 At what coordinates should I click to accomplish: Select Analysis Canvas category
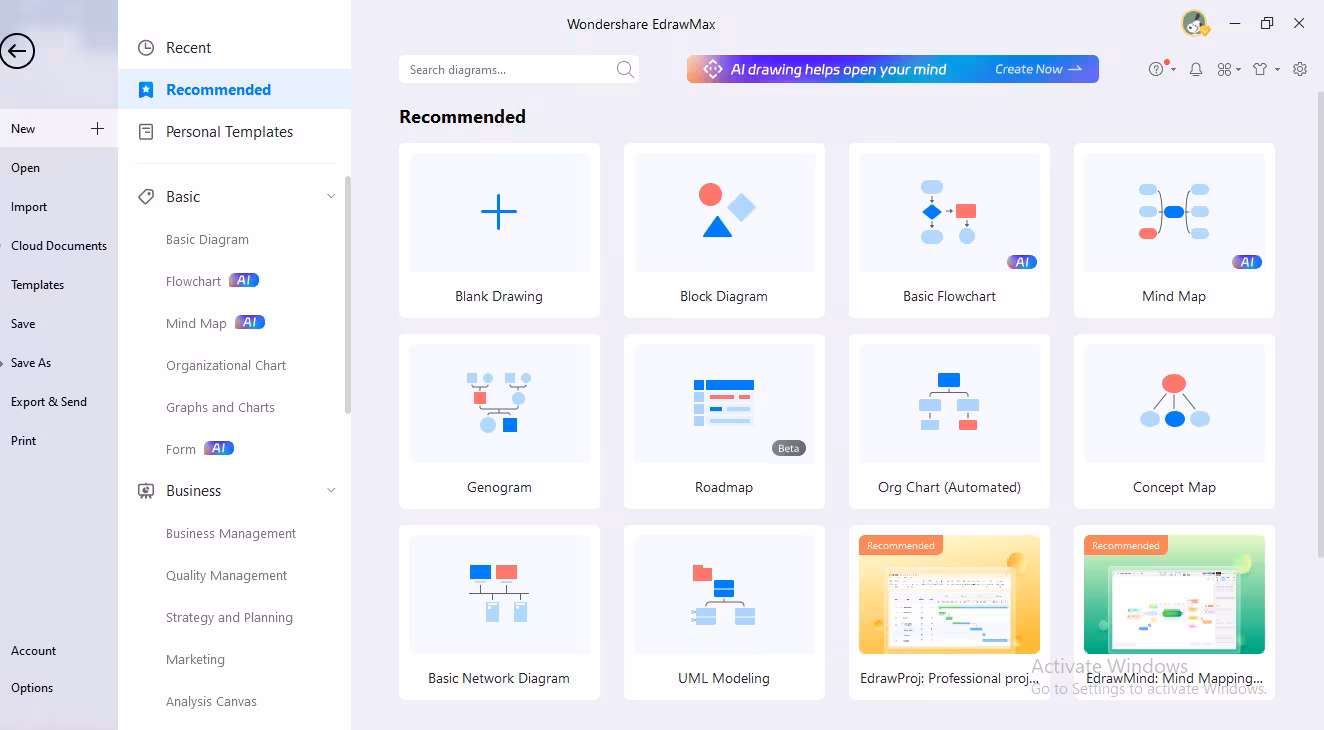[x=211, y=701]
